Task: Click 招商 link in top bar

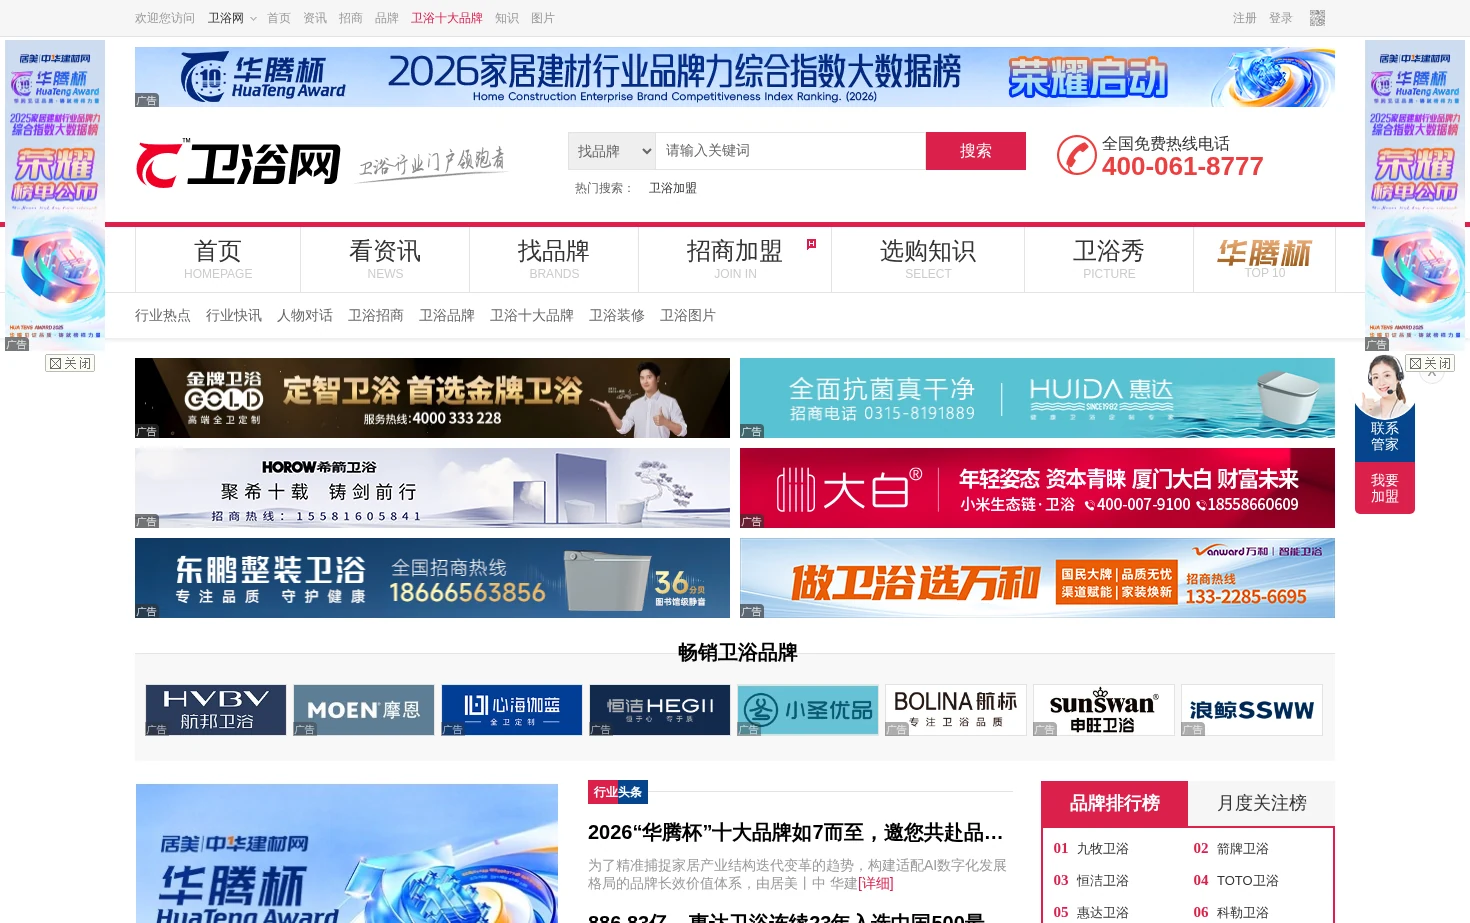Action: pos(351,18)
